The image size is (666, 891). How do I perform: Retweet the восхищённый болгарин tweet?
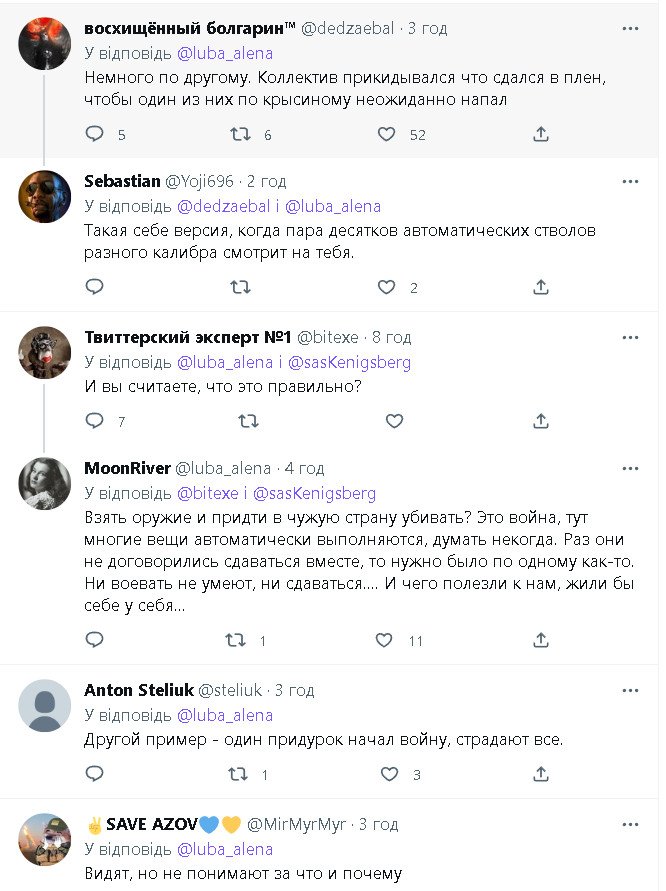240,134
